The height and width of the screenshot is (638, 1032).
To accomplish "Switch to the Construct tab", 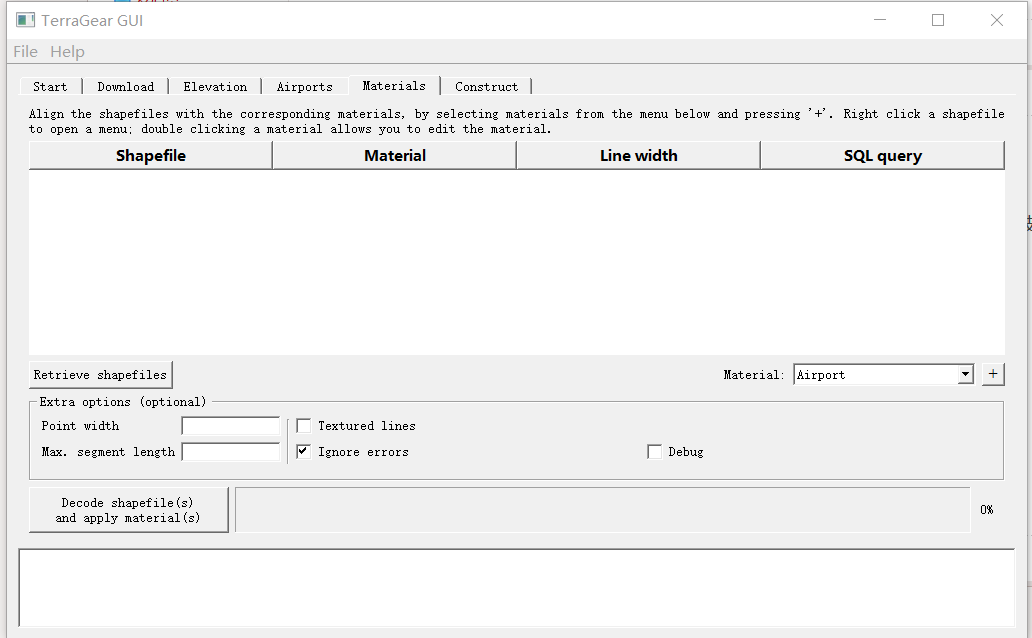I will click(486, 87).
